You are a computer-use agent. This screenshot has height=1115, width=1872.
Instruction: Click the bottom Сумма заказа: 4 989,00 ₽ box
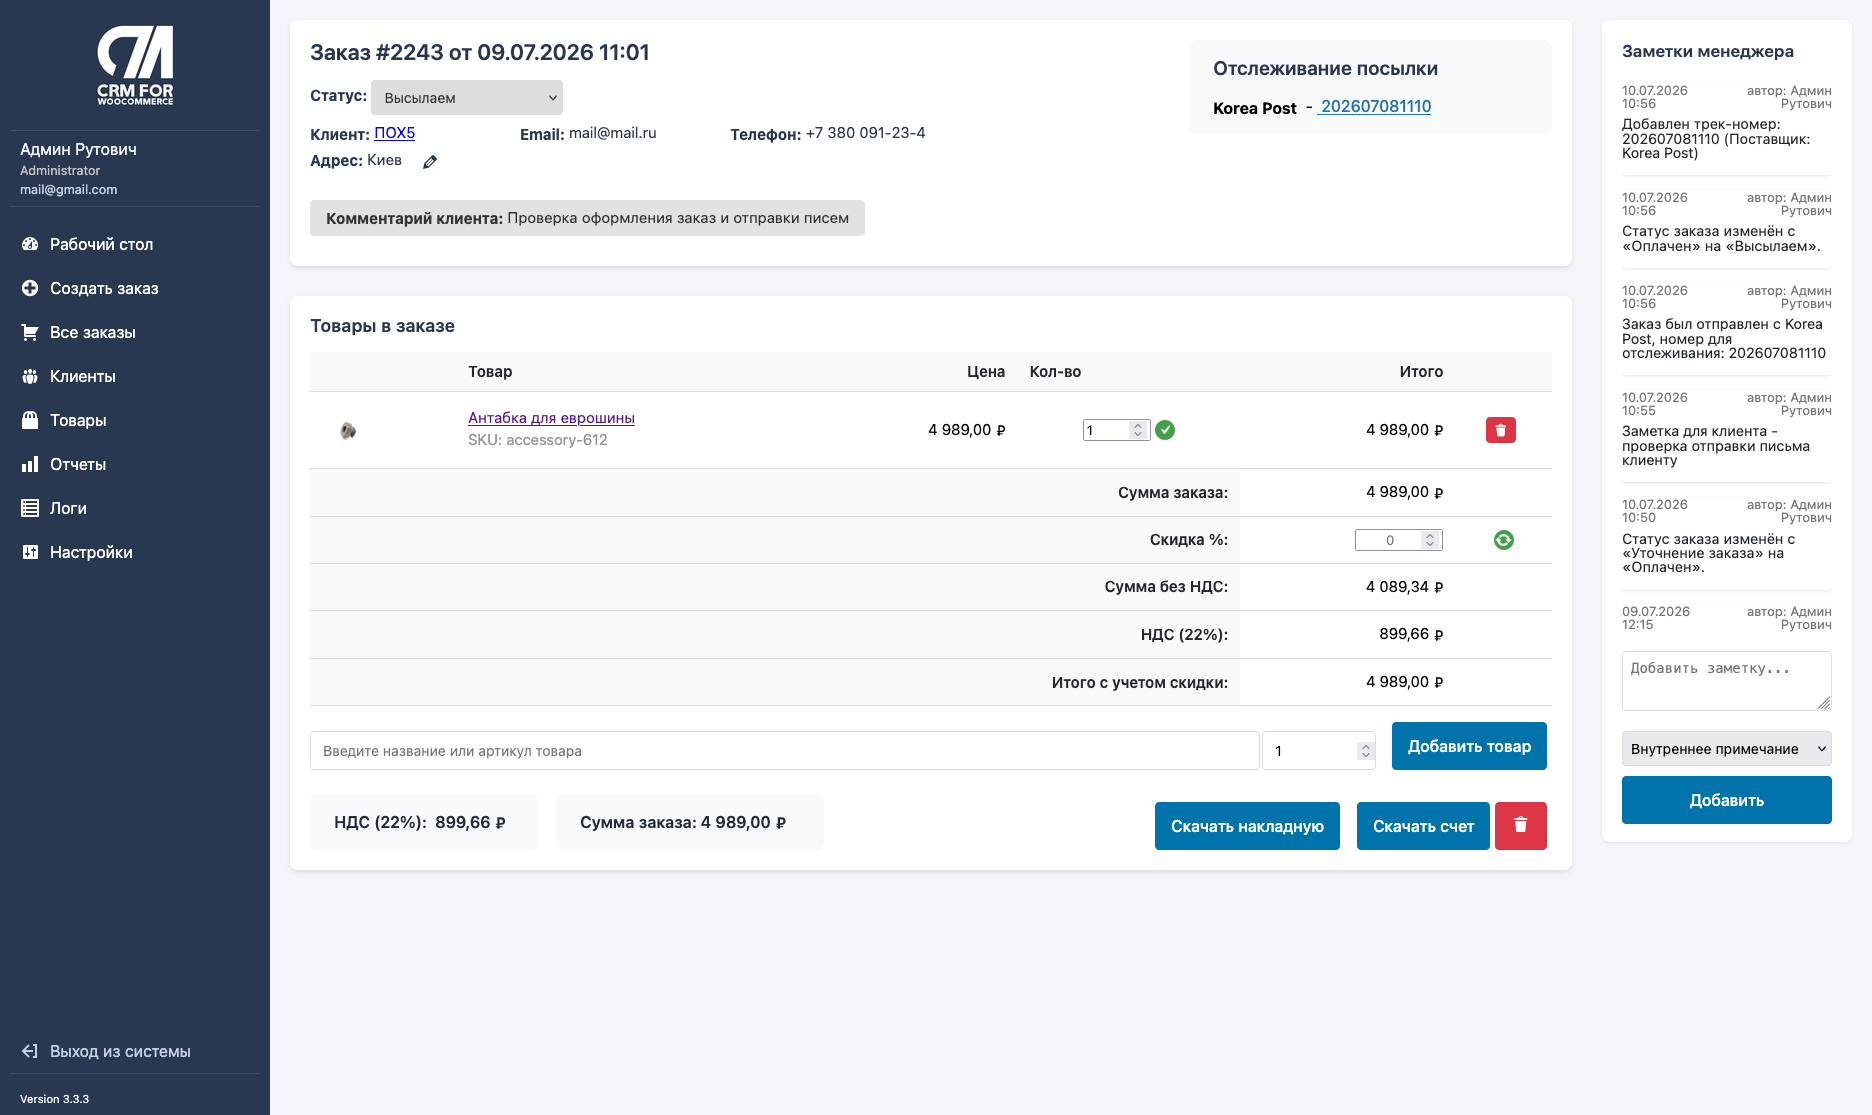pyautogui.click(x=689, y=822)
